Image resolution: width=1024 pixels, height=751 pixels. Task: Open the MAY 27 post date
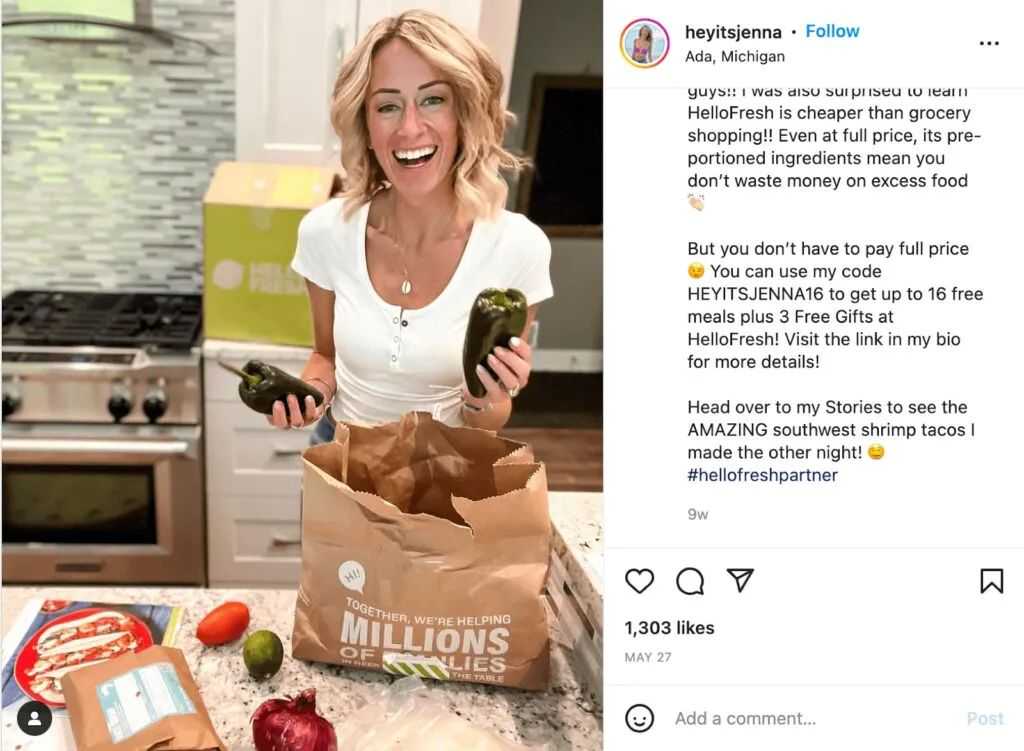click(648, 657)
